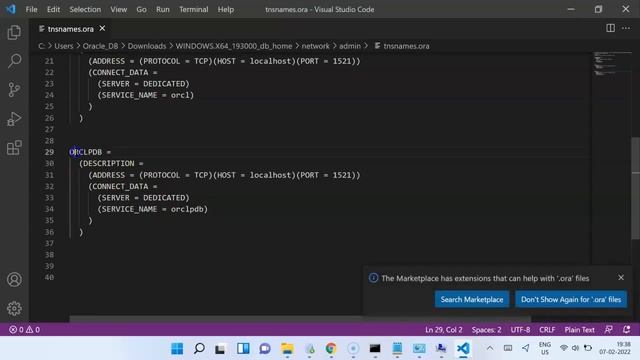The image size is (640, 360).
Task: Open the clock and date 07-02-2022
Action: click(x=615, y=348)
